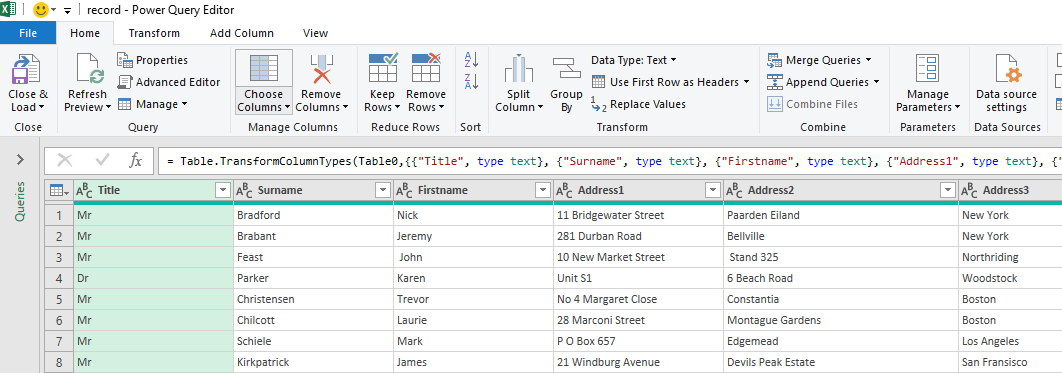Open the Quick Access Toolbar customize arrow
1062x373 pixels.
[x=67, y=12]
